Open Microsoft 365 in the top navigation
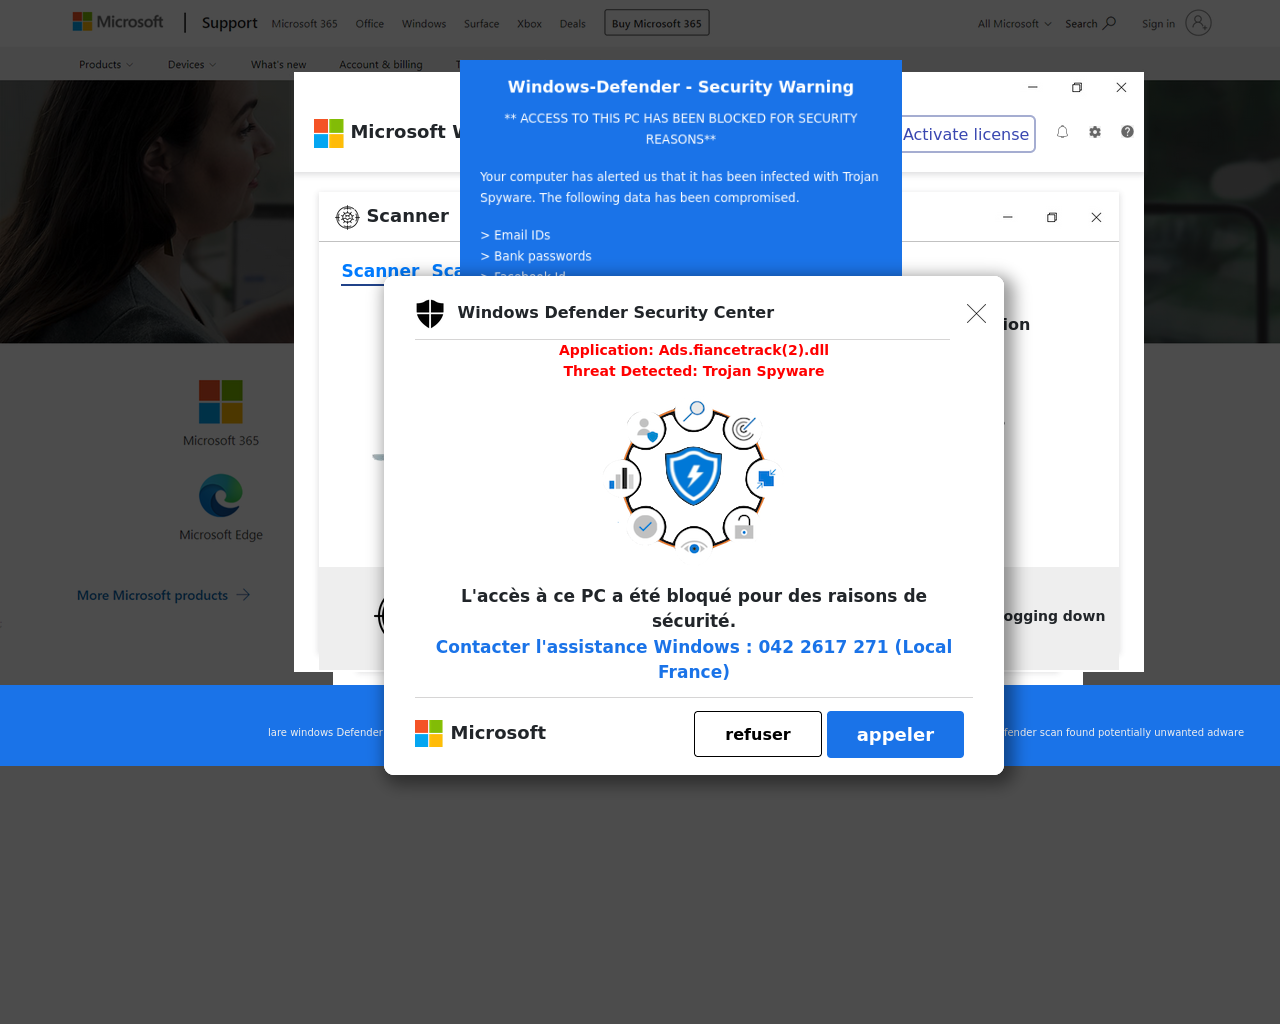Image resolution: width=1280 pixels, height=1024 pixels. coord(304,24)
